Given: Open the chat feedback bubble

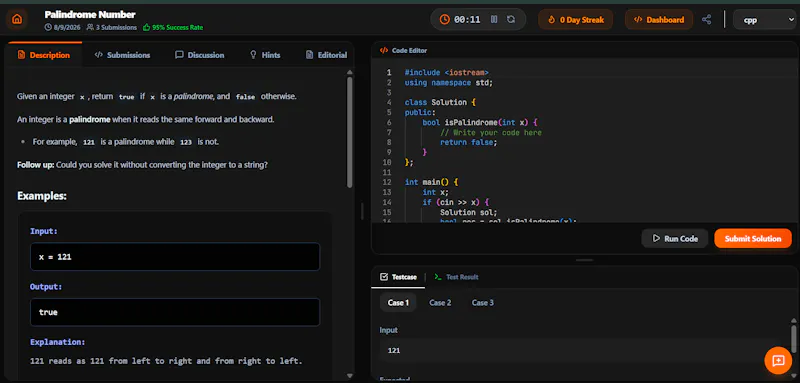Looking at the screenshot, I should (x=778, y=361).
